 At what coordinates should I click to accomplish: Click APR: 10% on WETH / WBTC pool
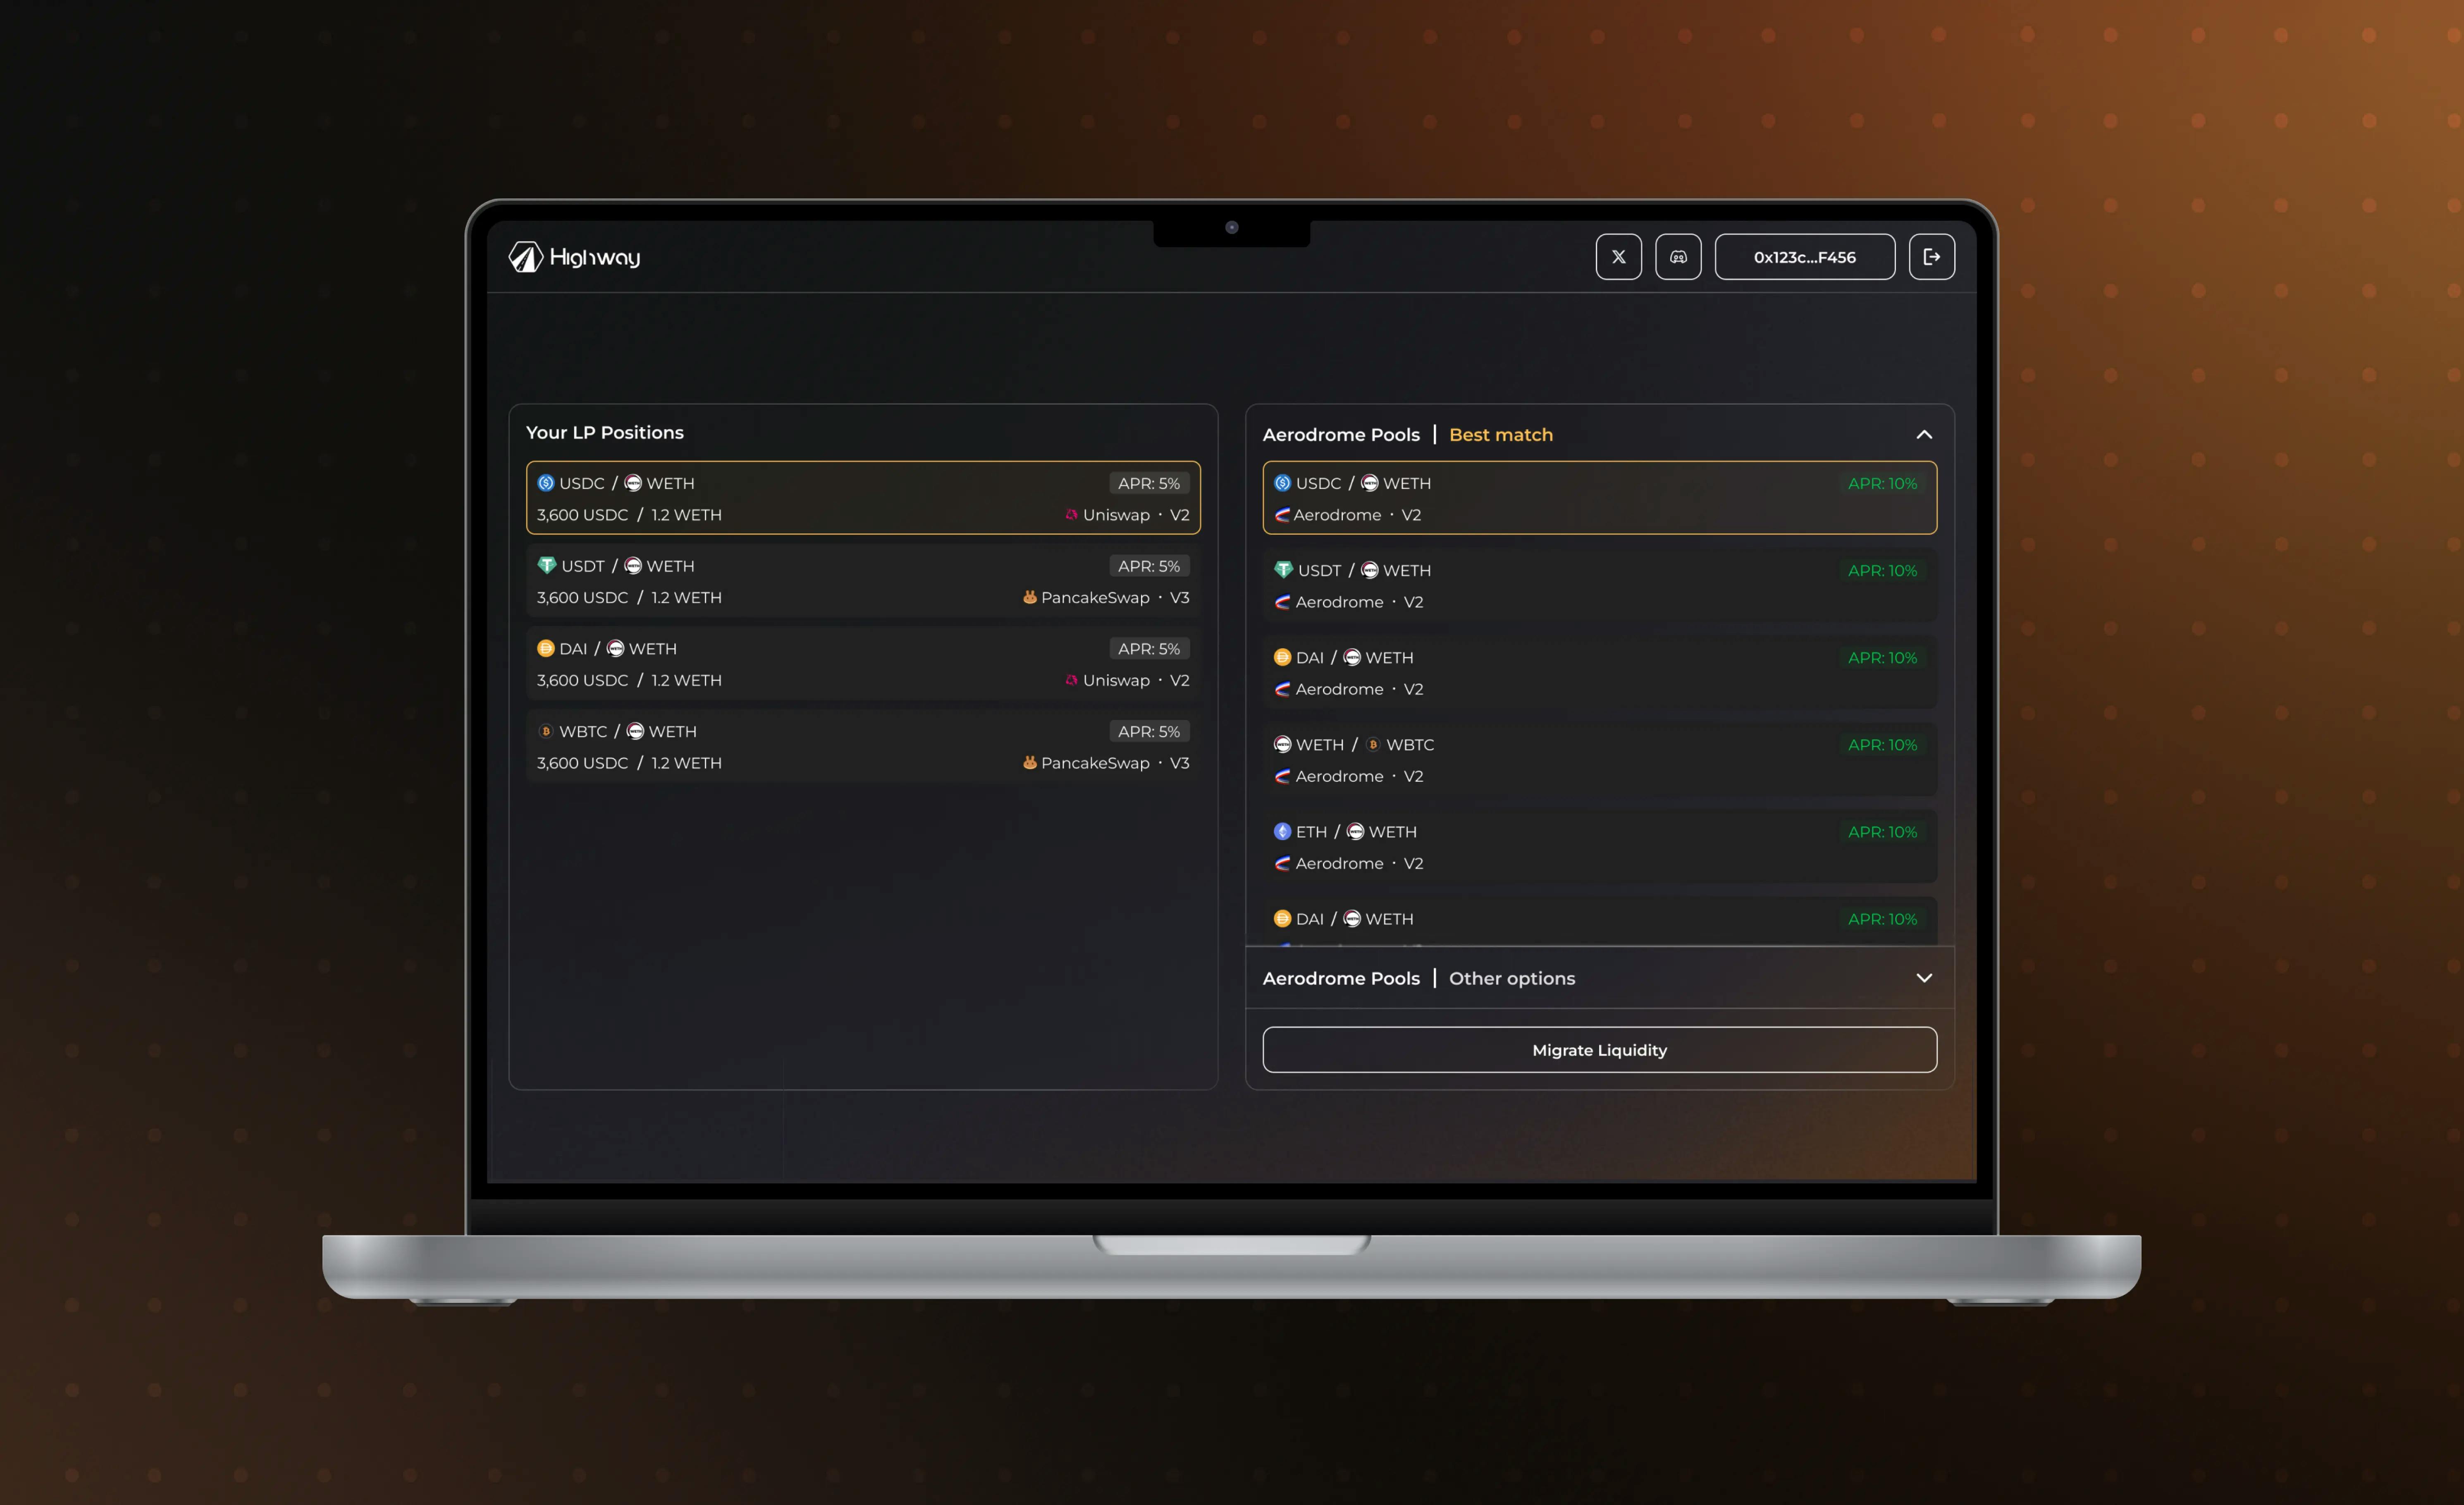point(1882,745)
